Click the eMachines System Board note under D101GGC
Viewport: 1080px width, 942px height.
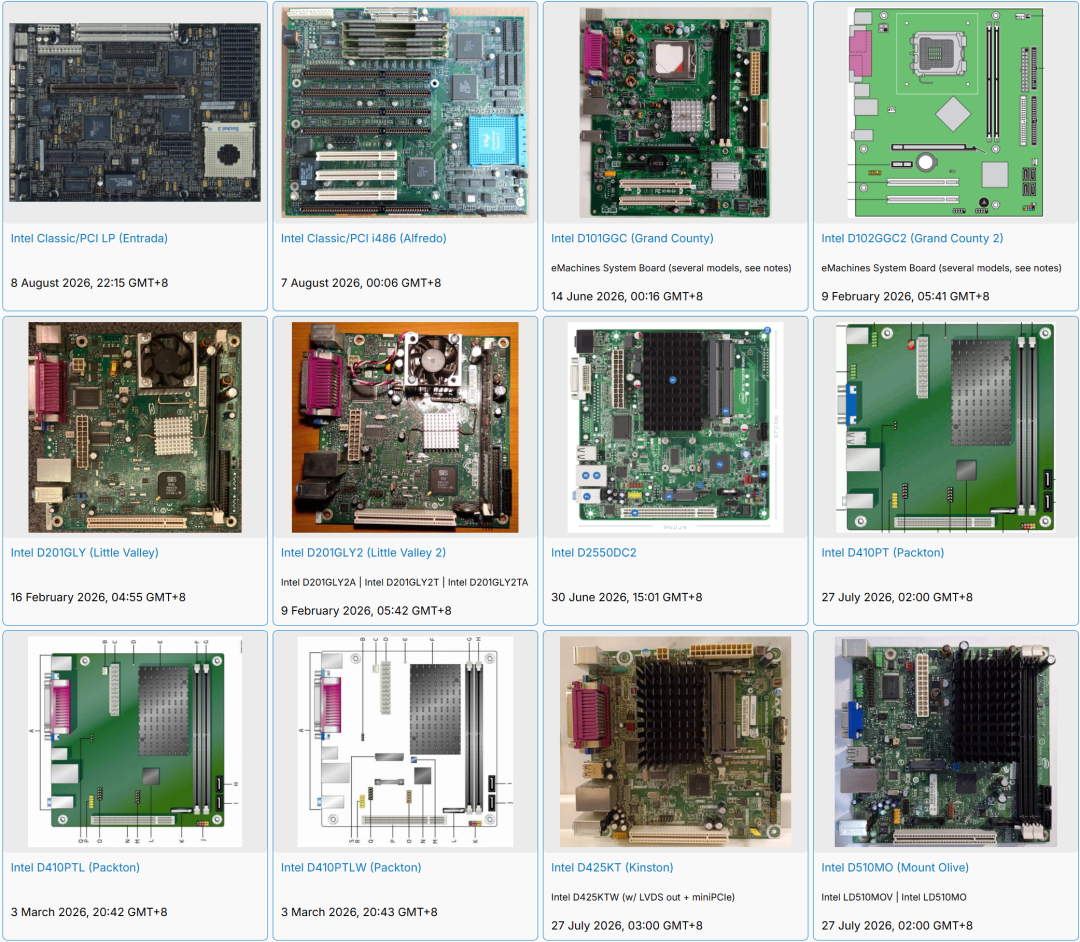671,268
